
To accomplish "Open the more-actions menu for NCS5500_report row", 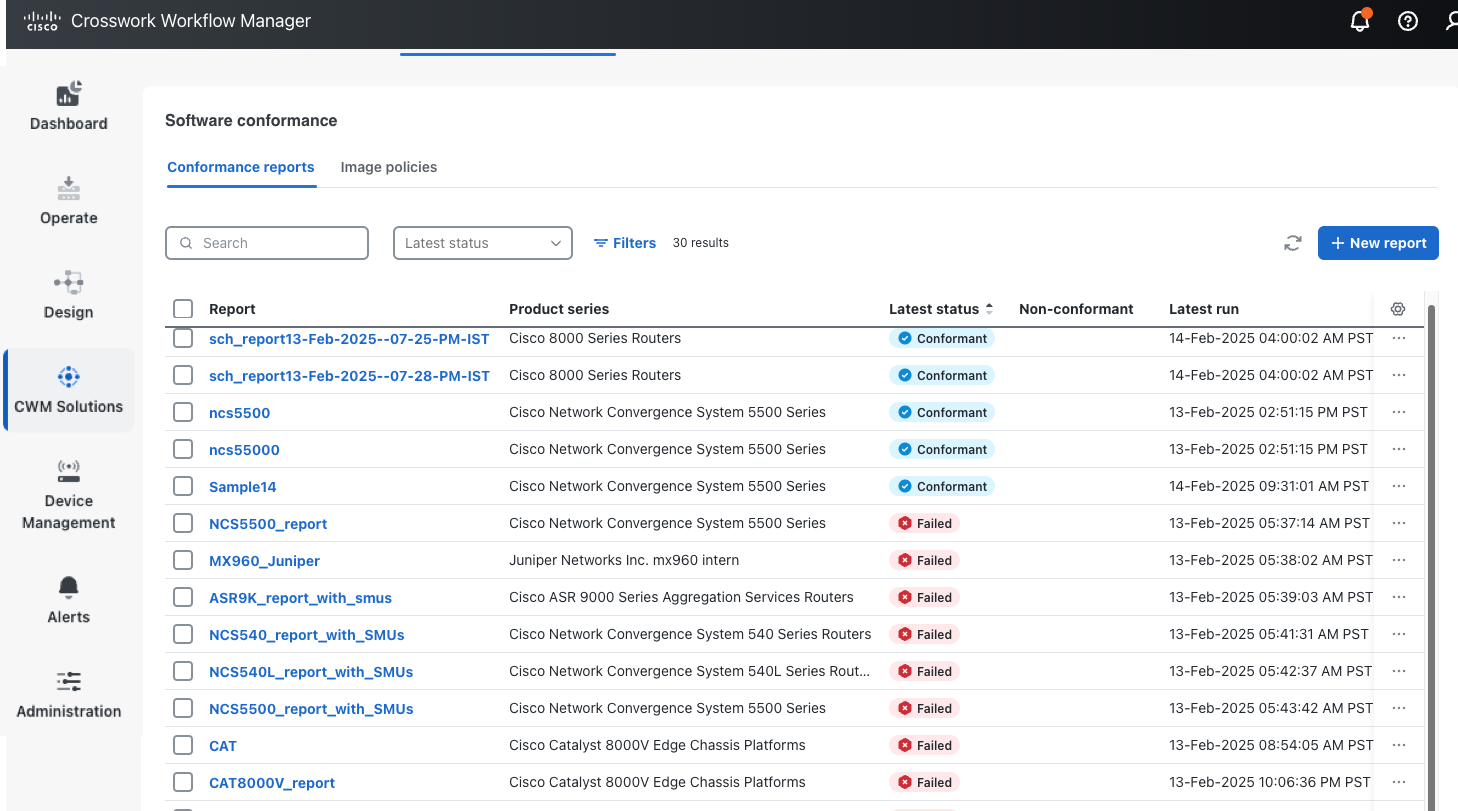I will click(x=1399, y=523).
